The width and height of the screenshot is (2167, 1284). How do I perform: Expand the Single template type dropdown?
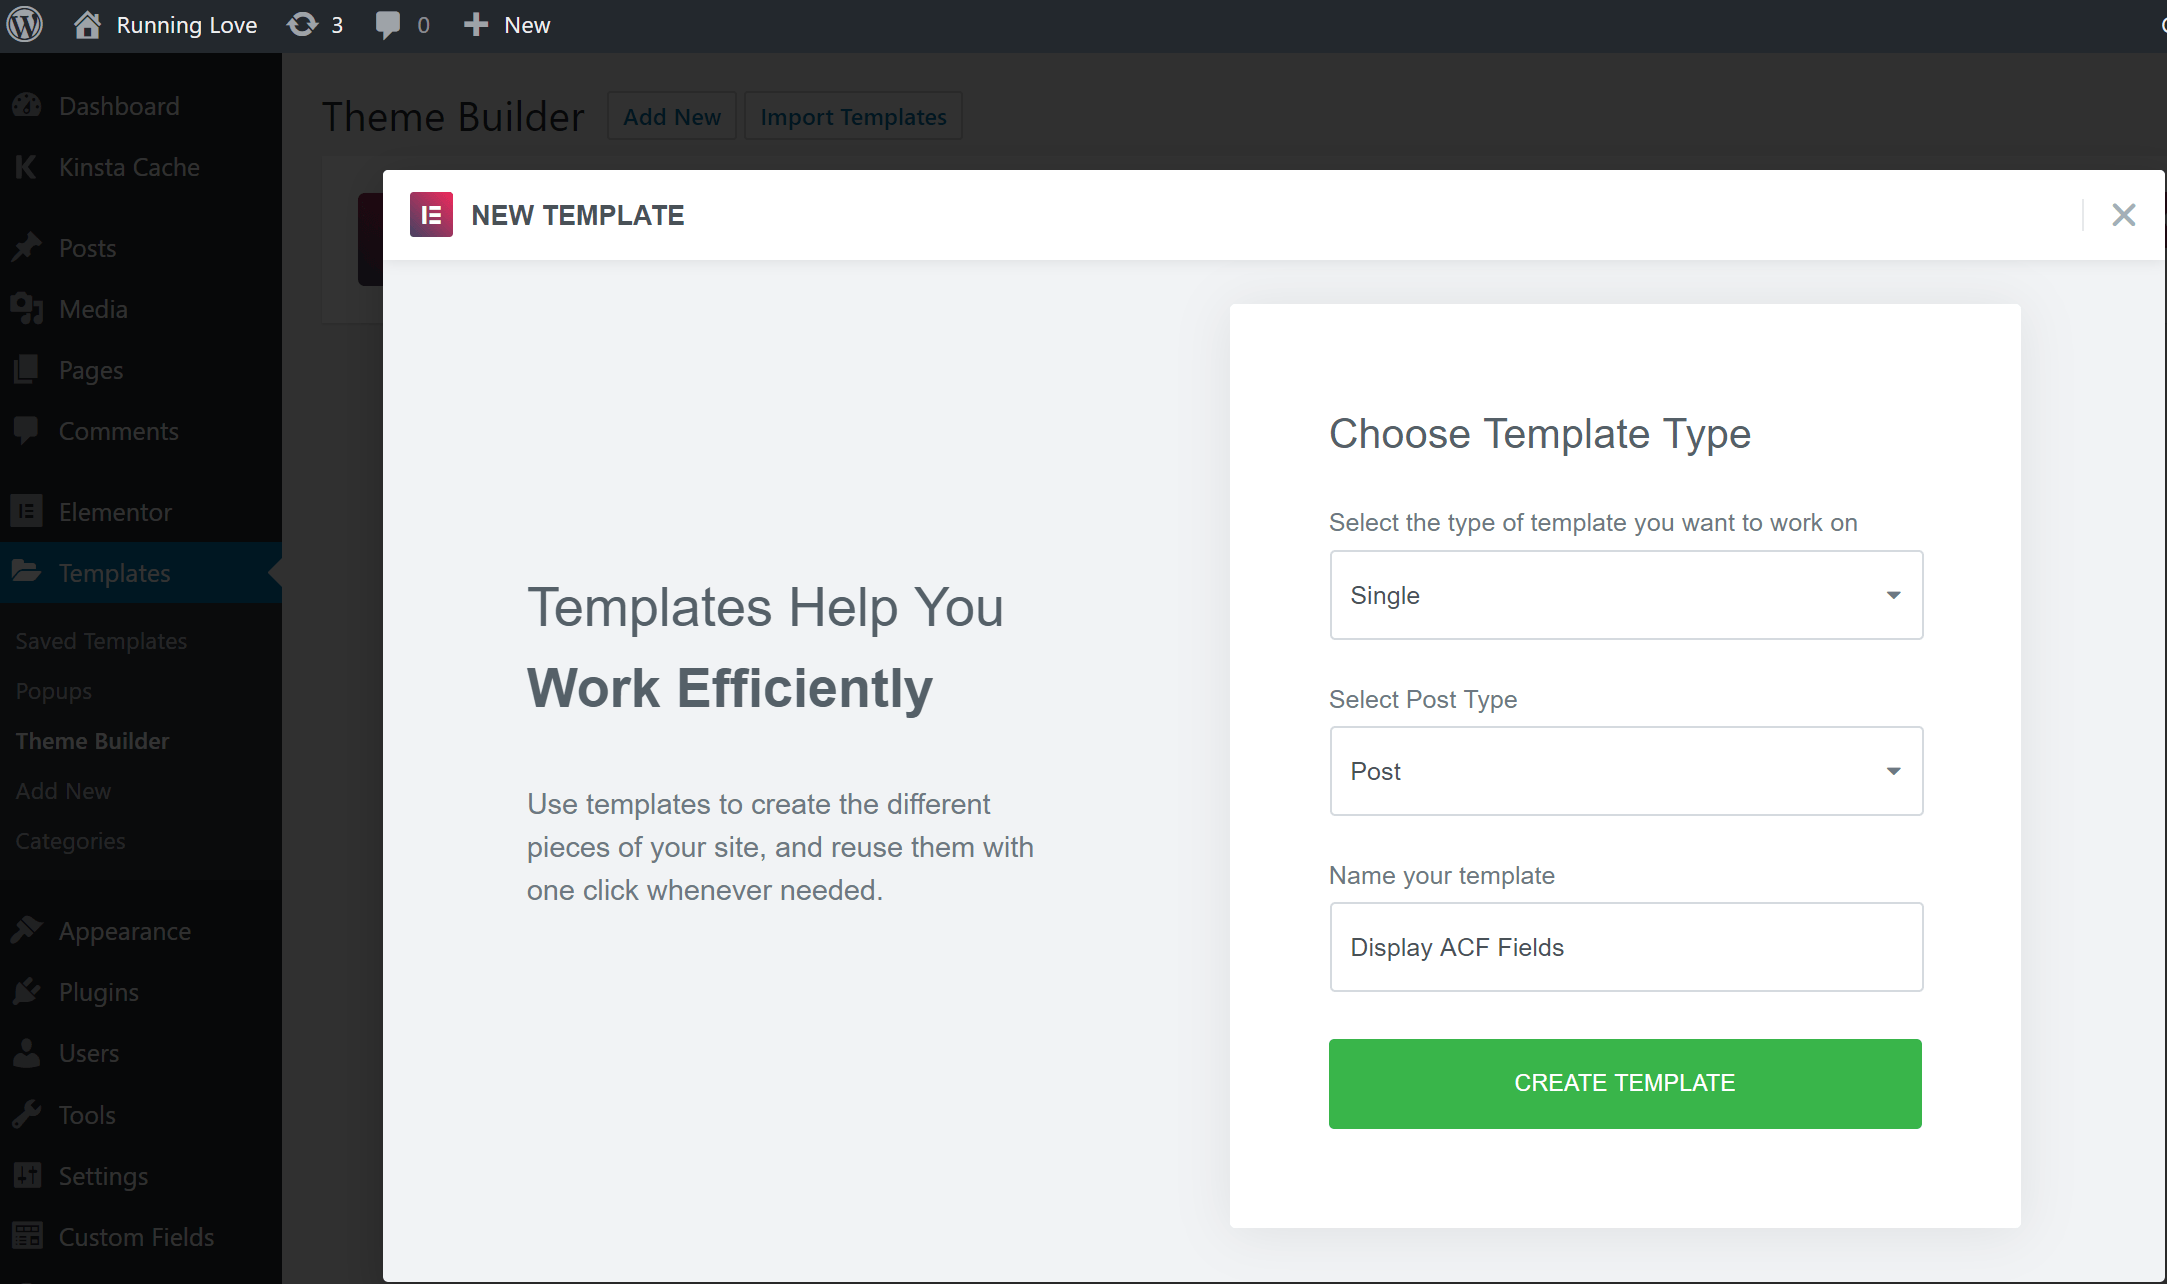pos(1624,596)
